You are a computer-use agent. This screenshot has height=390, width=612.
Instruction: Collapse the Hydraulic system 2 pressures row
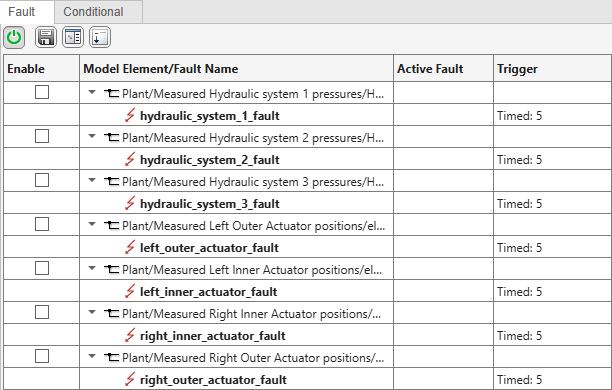click(92, 136)
